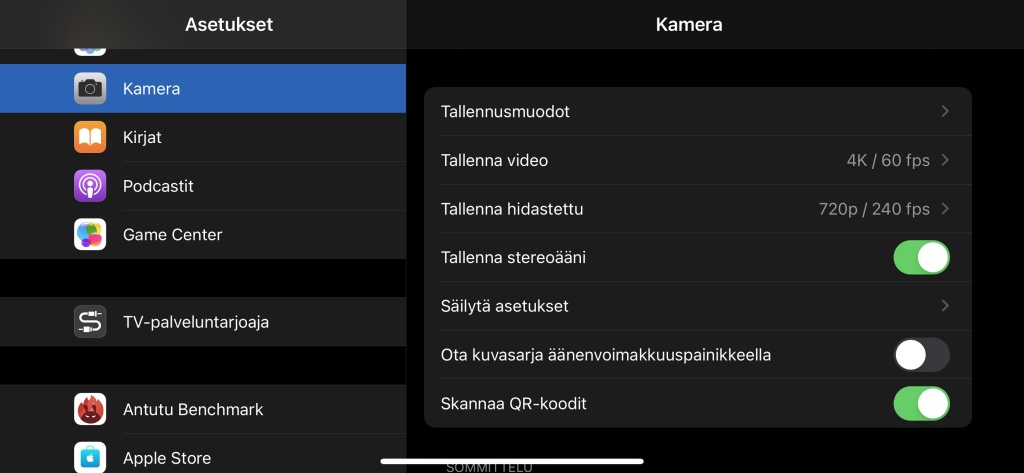Image resolution: width=1024 pixels, height=473 pixels.
Task: Open the Tallenna video setting label
Action: tap(494, 160)
